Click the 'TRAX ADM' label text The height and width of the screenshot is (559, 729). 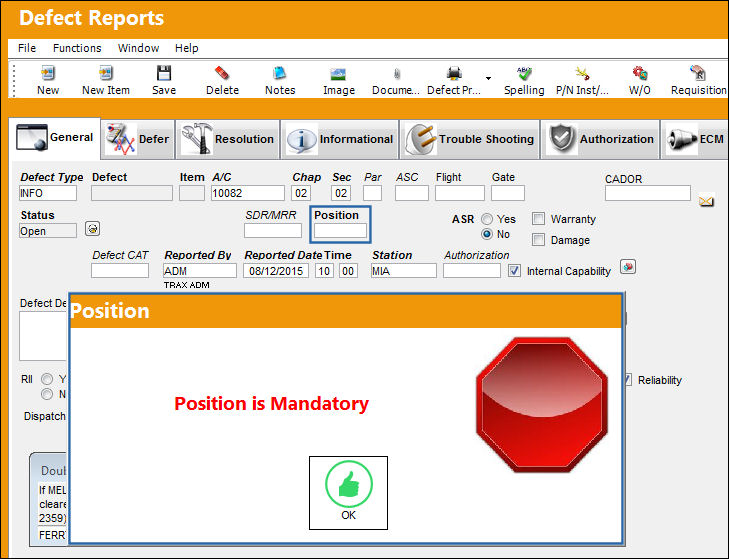coord(186,285)
